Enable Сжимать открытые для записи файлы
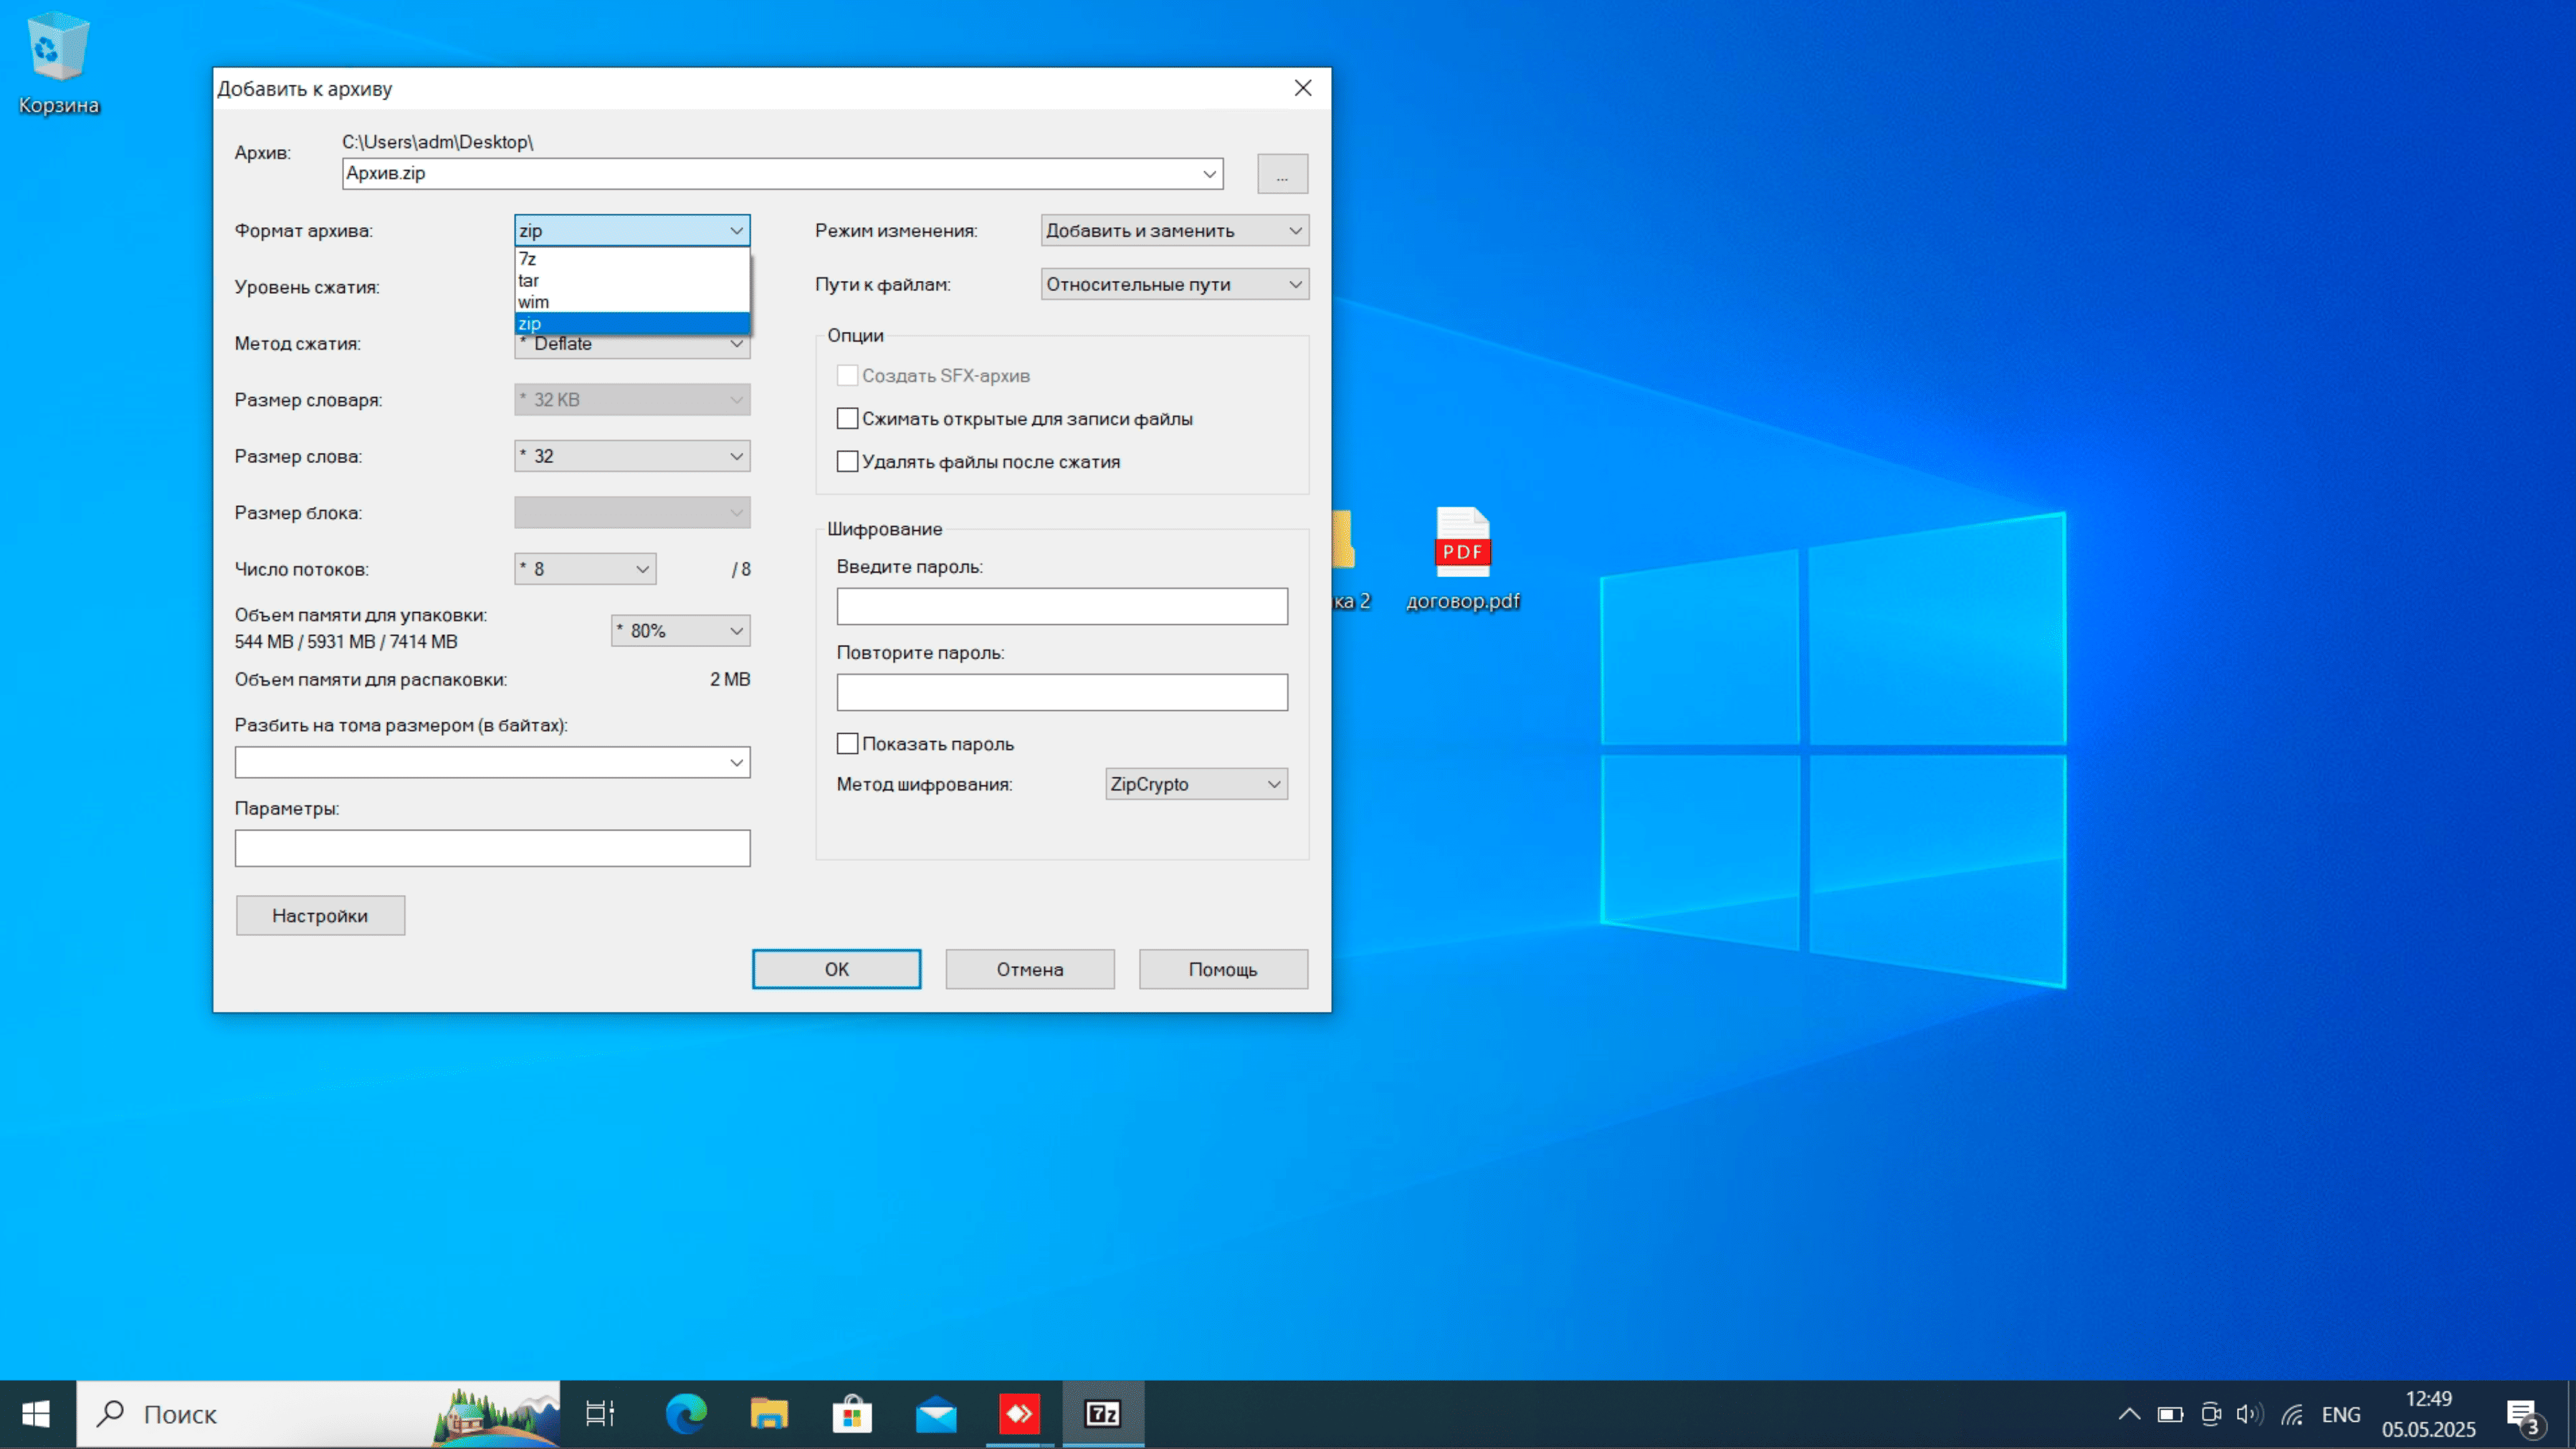Viewport: 2576px width, 1449px height. click(x=847, y=418)
